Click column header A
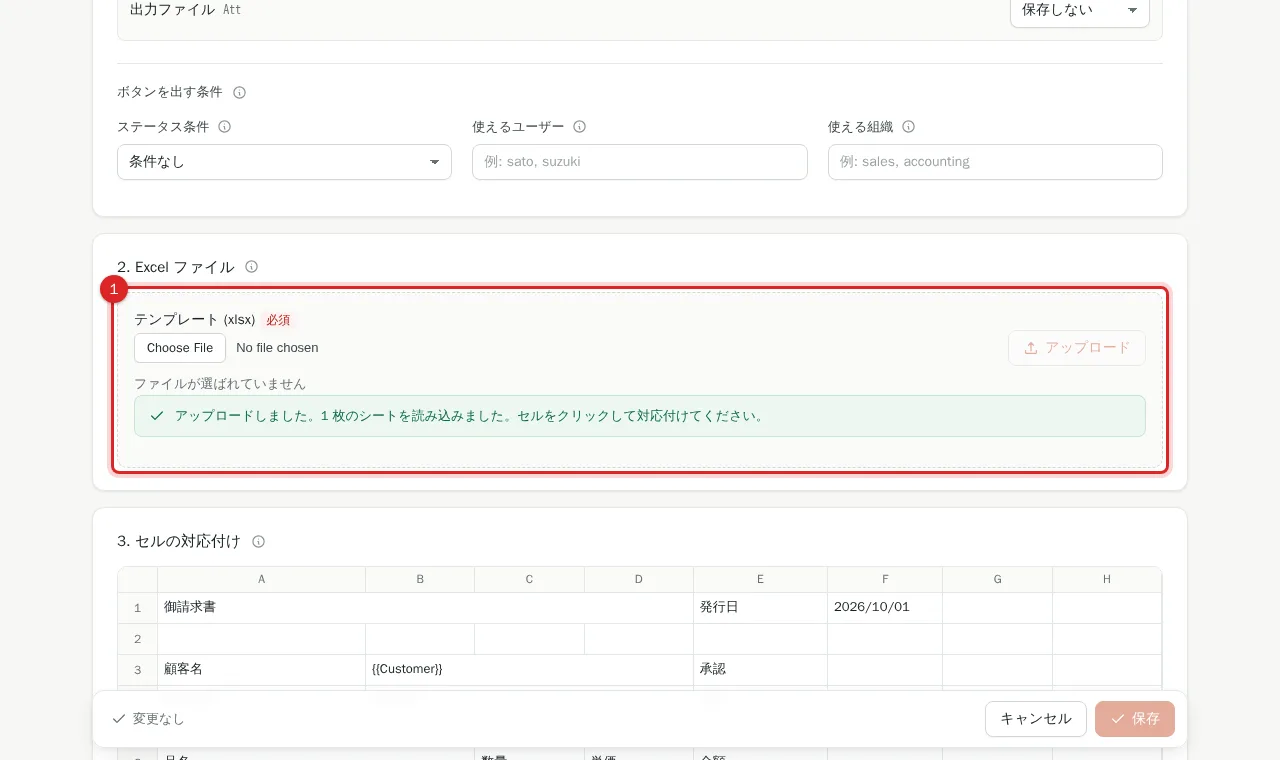 pos(262,580)
